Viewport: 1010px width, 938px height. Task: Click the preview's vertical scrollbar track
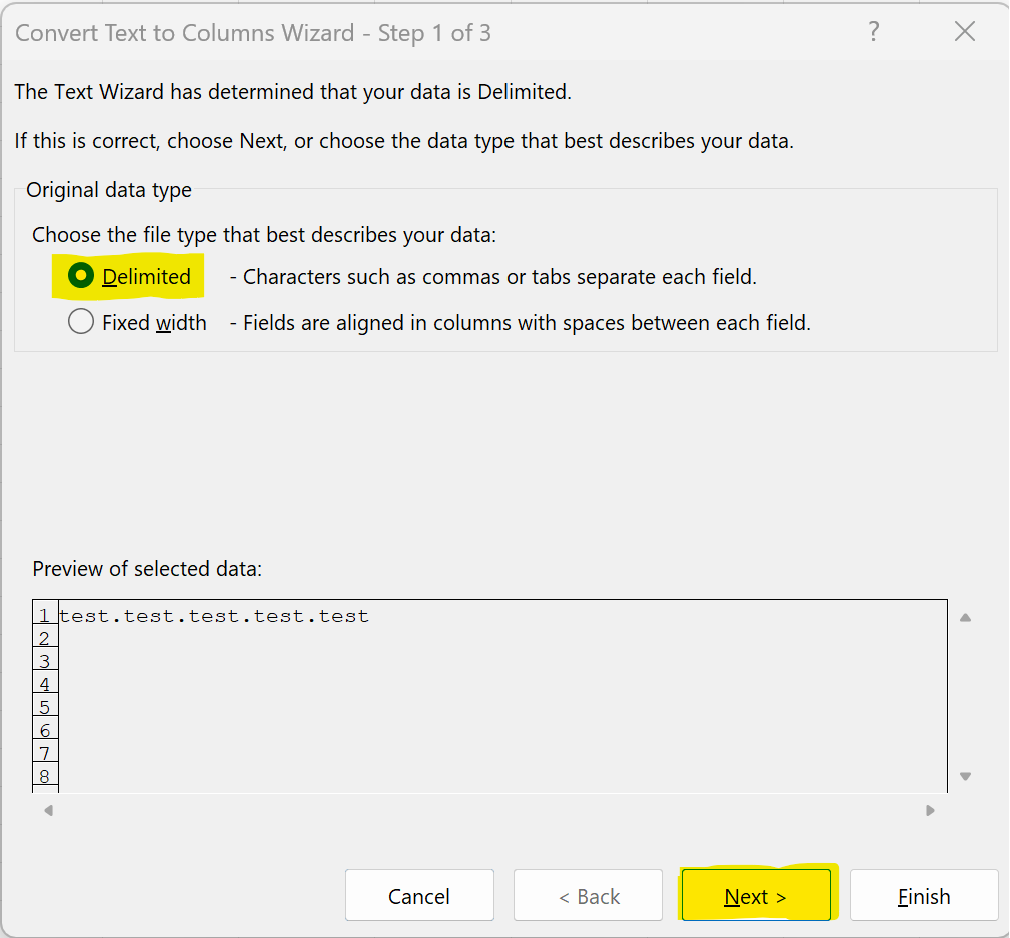coord(965,697)
